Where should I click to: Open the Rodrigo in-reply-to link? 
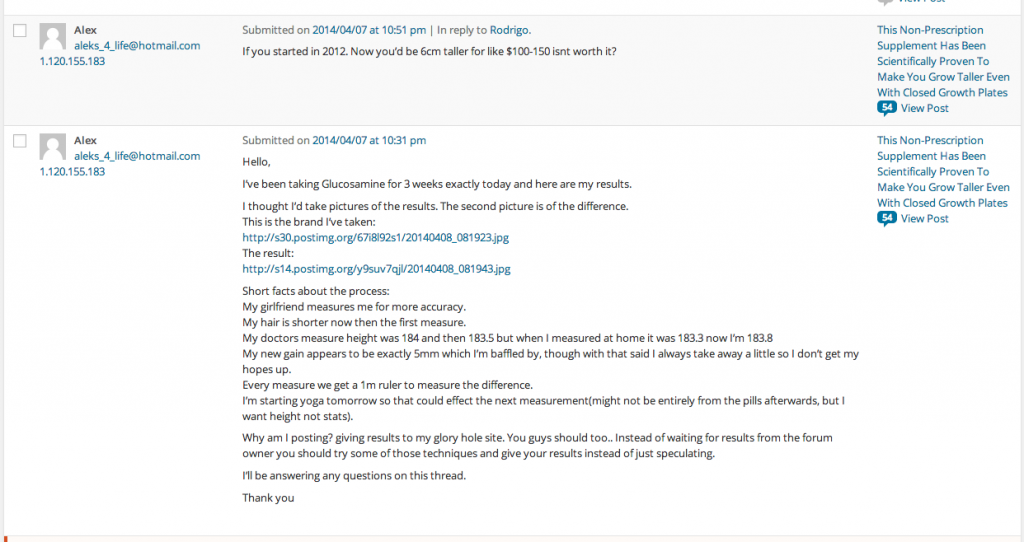[x=509, y=30]
